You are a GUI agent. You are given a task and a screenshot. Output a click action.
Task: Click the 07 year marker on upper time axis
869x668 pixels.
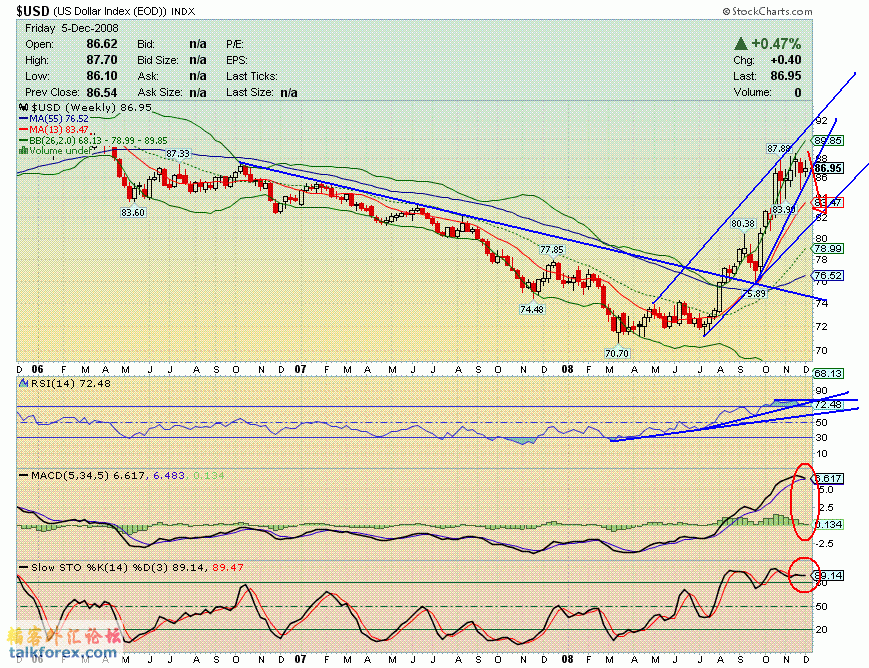[x=300, y=369]
